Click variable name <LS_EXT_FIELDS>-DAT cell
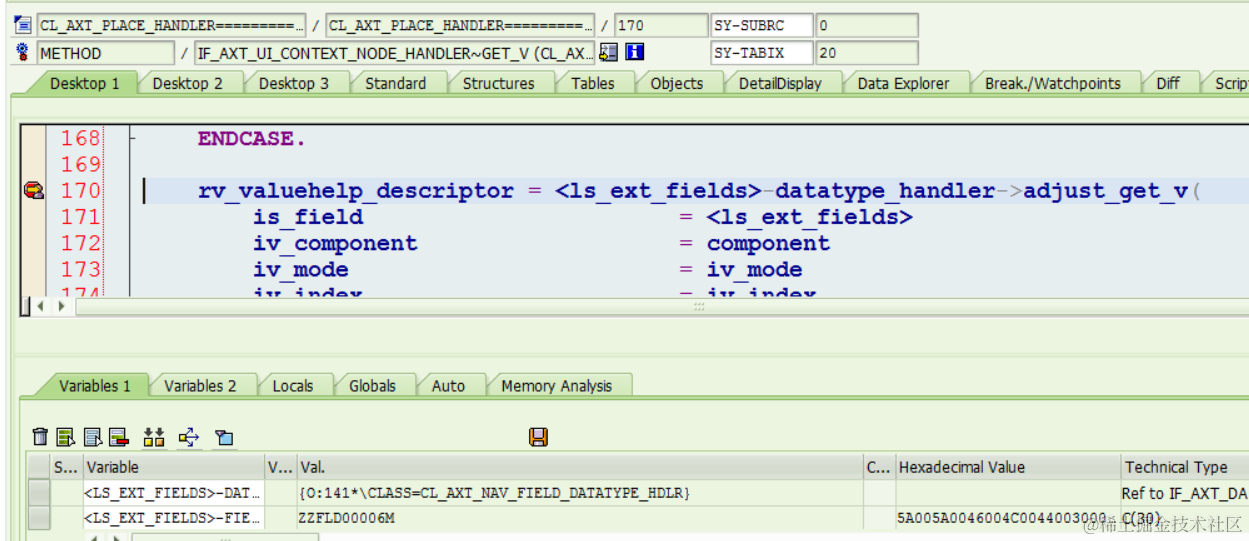Screen dimensions: 1249x541 coord(173,493)
